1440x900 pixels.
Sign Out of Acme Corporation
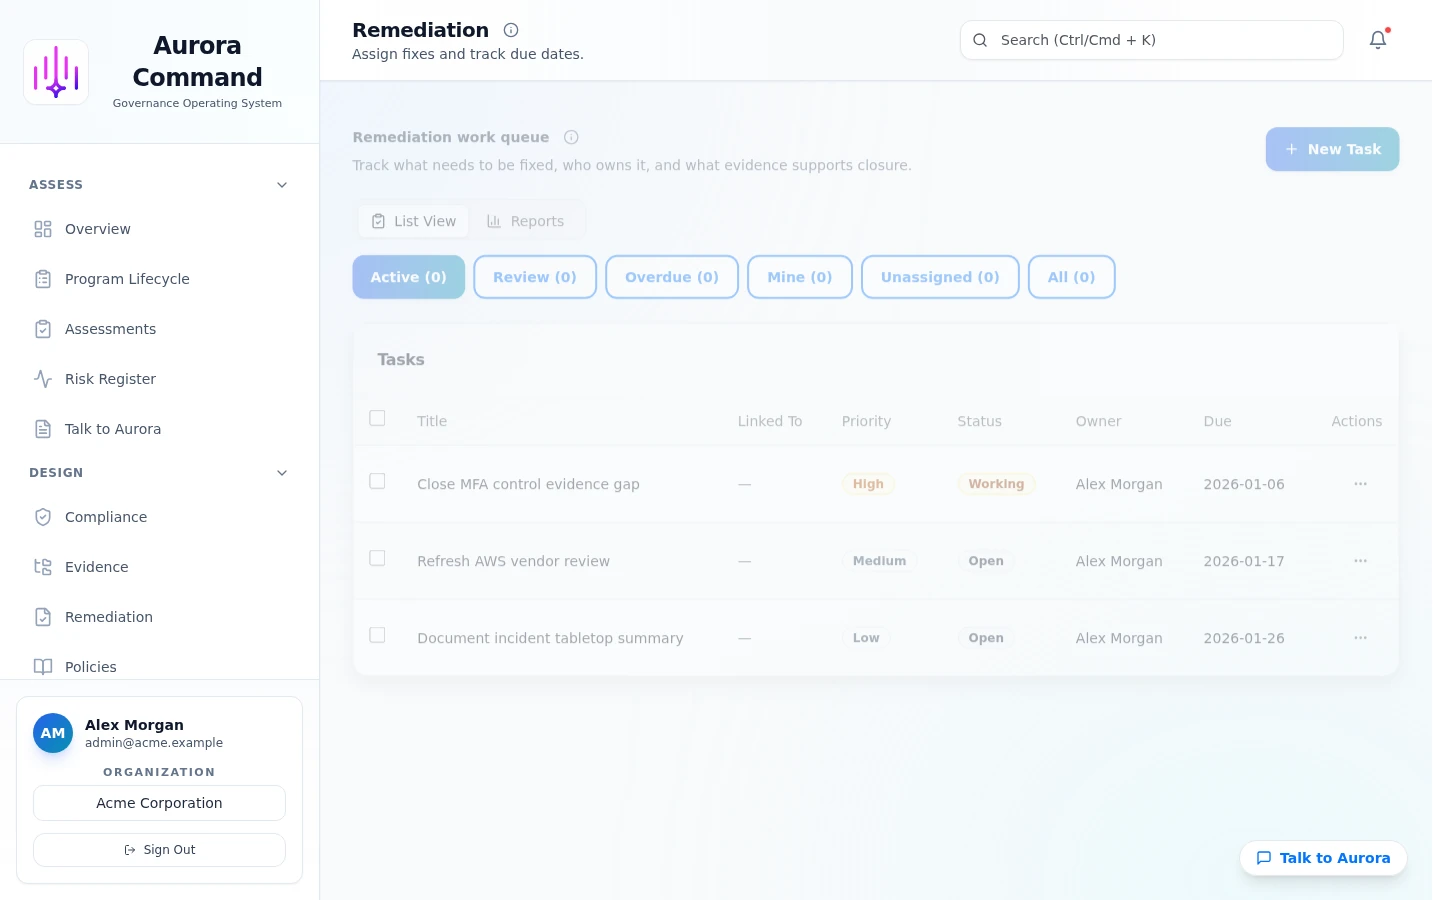(159, 849)
